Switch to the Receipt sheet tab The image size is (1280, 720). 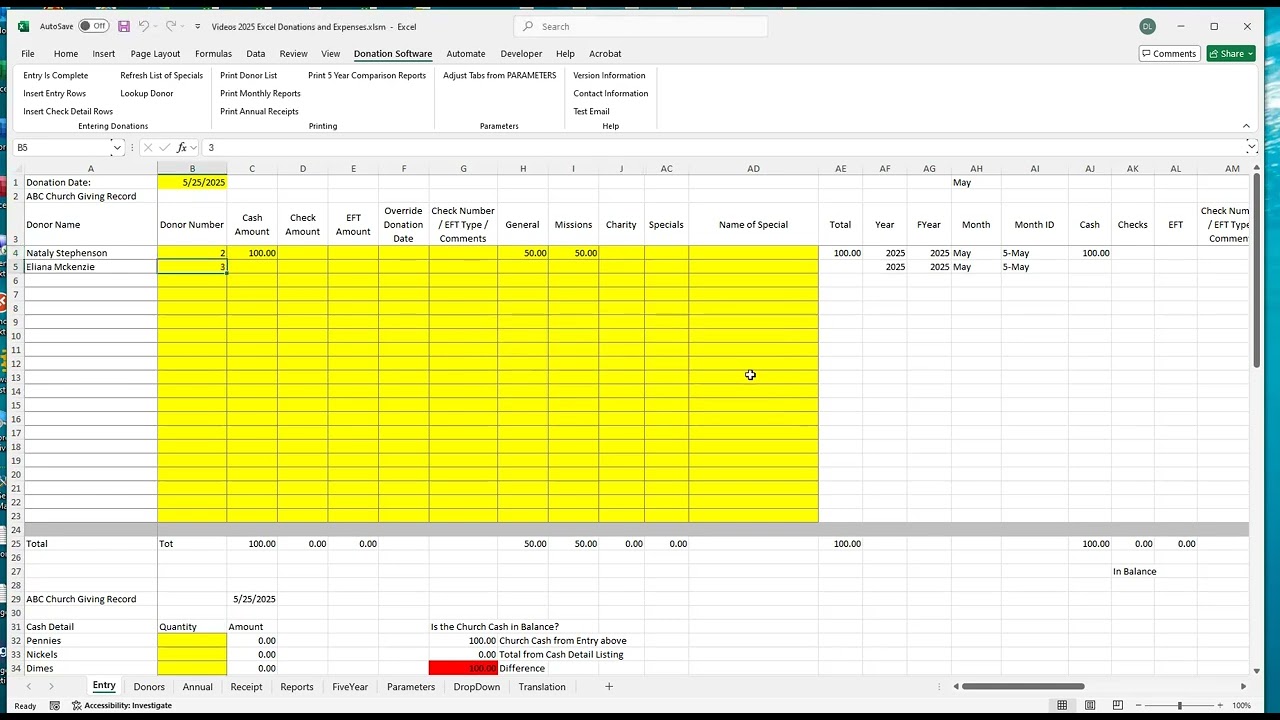click(x=246, y=687)
